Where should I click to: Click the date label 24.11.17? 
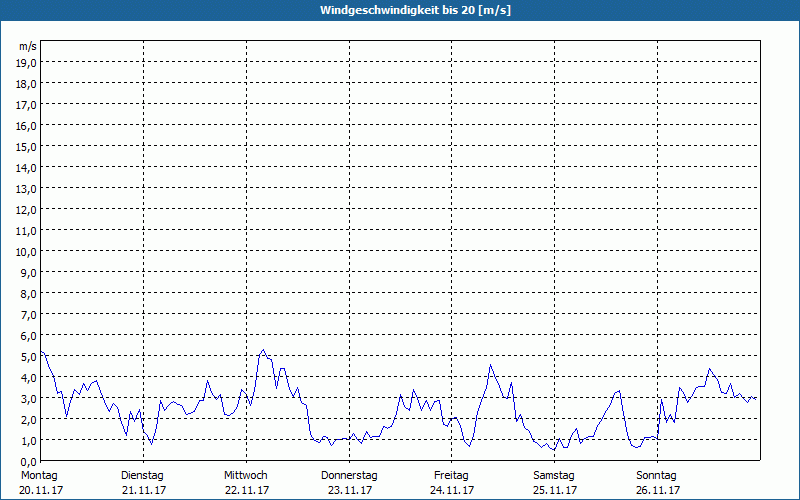coord(452,490)
